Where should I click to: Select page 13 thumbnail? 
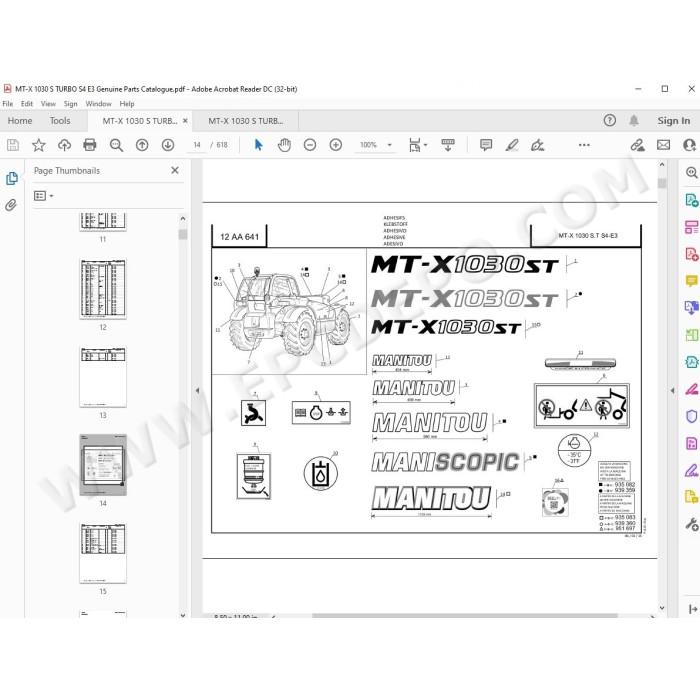103,376
